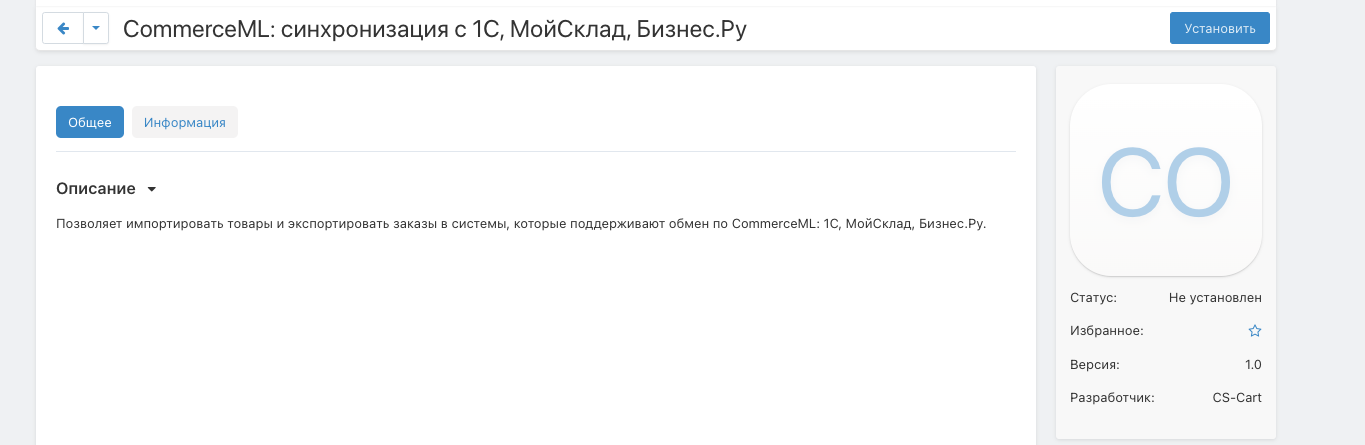
Task: Click the Не установлен status value
Action: click(1215, 297)
